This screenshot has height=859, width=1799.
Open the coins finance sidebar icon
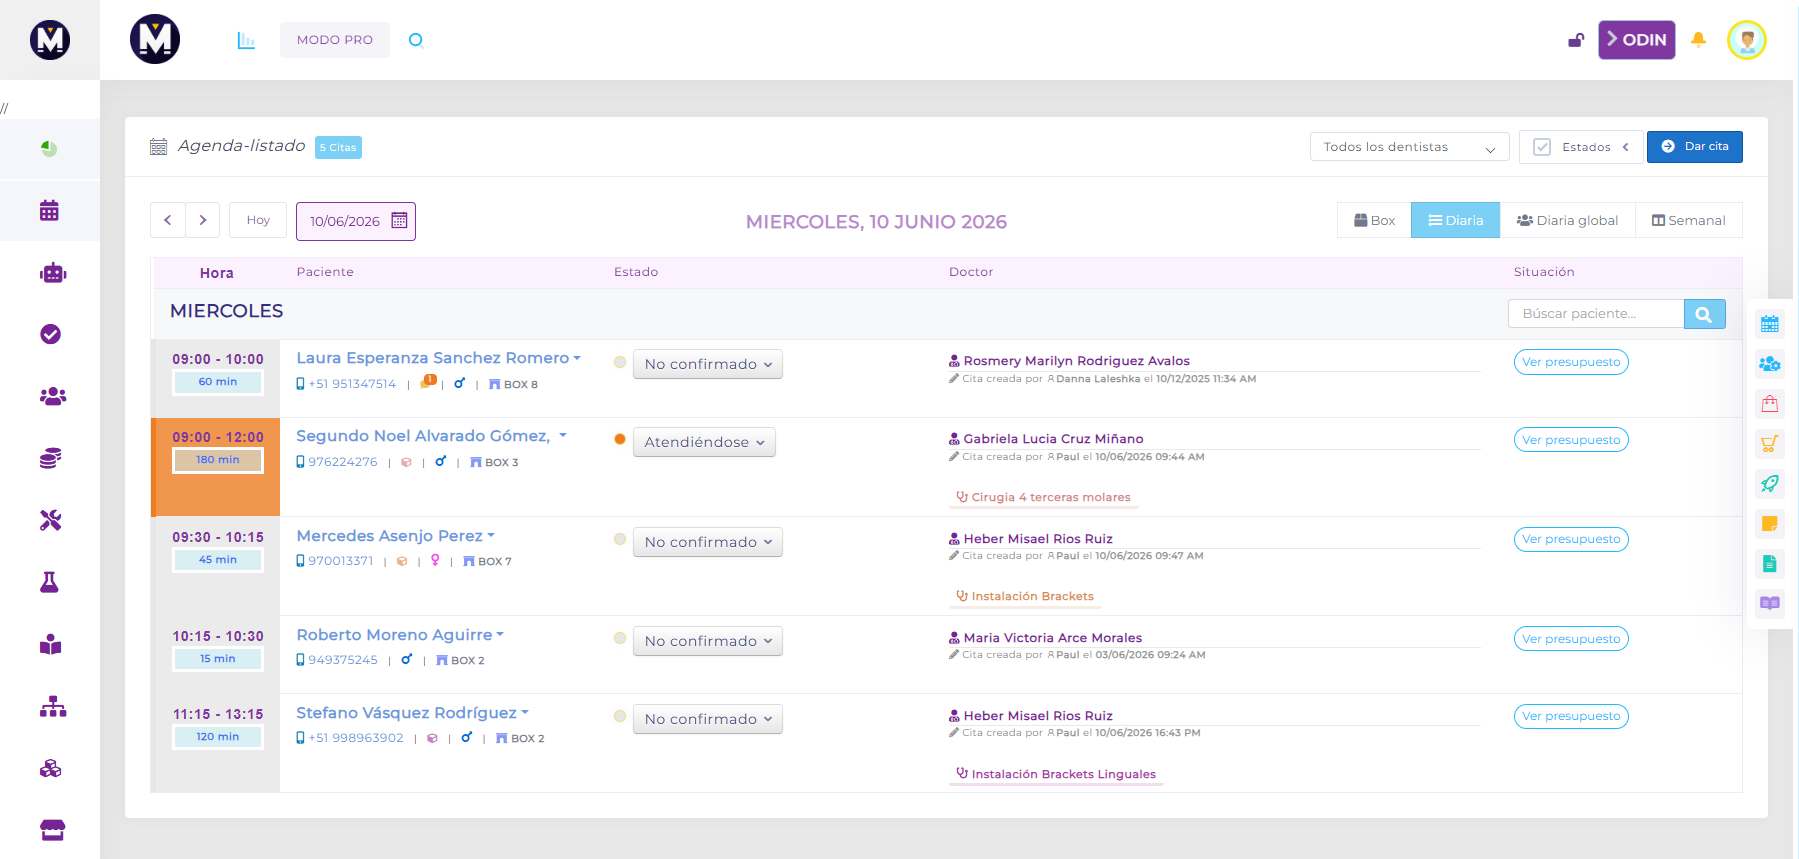coord(50,458)
